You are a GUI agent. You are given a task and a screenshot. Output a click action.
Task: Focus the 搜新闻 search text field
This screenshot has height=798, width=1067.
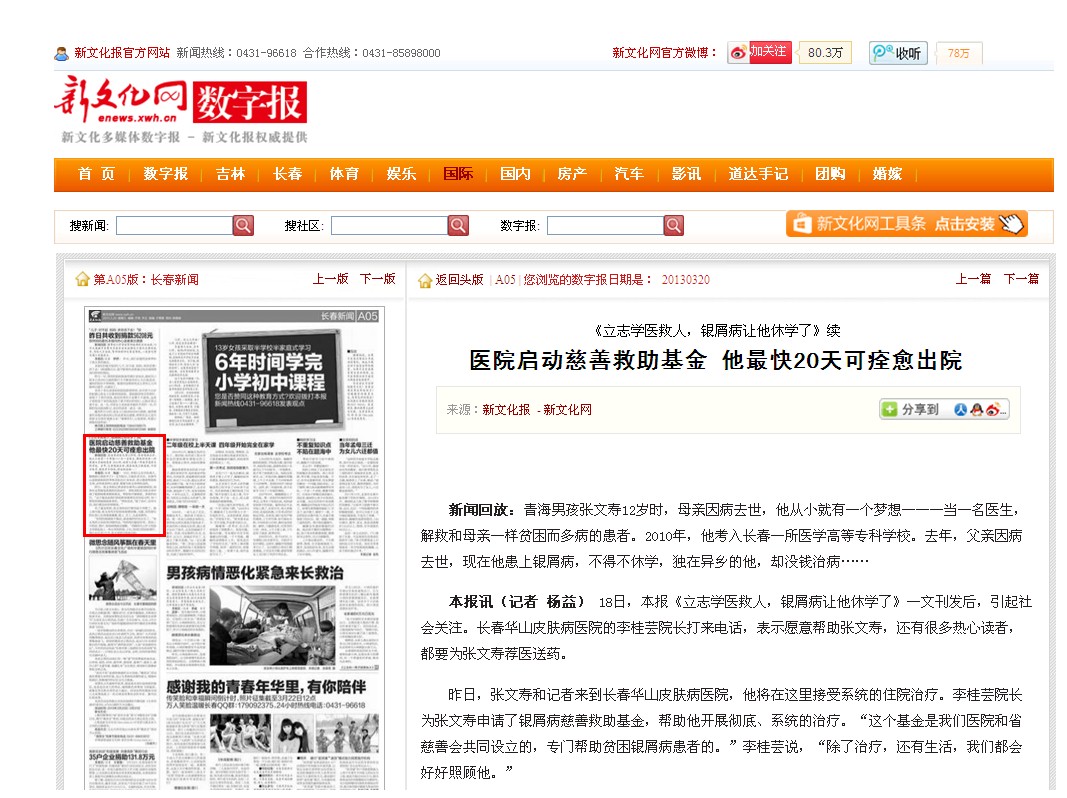pyautogui.click(x=173, y=226)
